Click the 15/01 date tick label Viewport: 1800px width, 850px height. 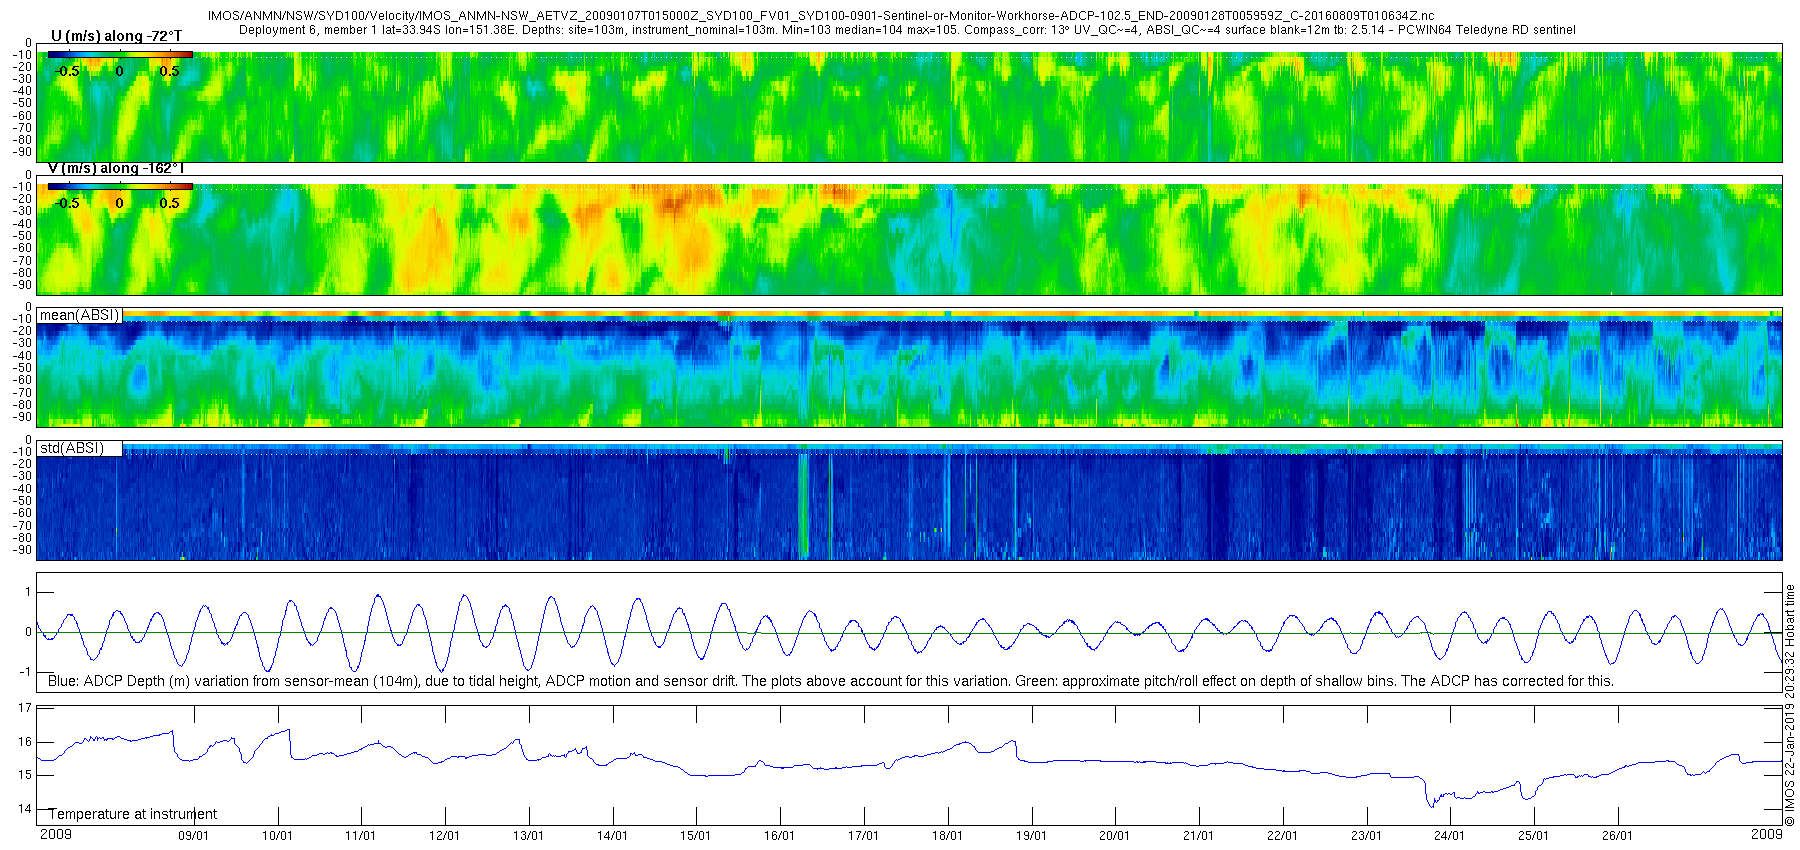tap(696, 836)
